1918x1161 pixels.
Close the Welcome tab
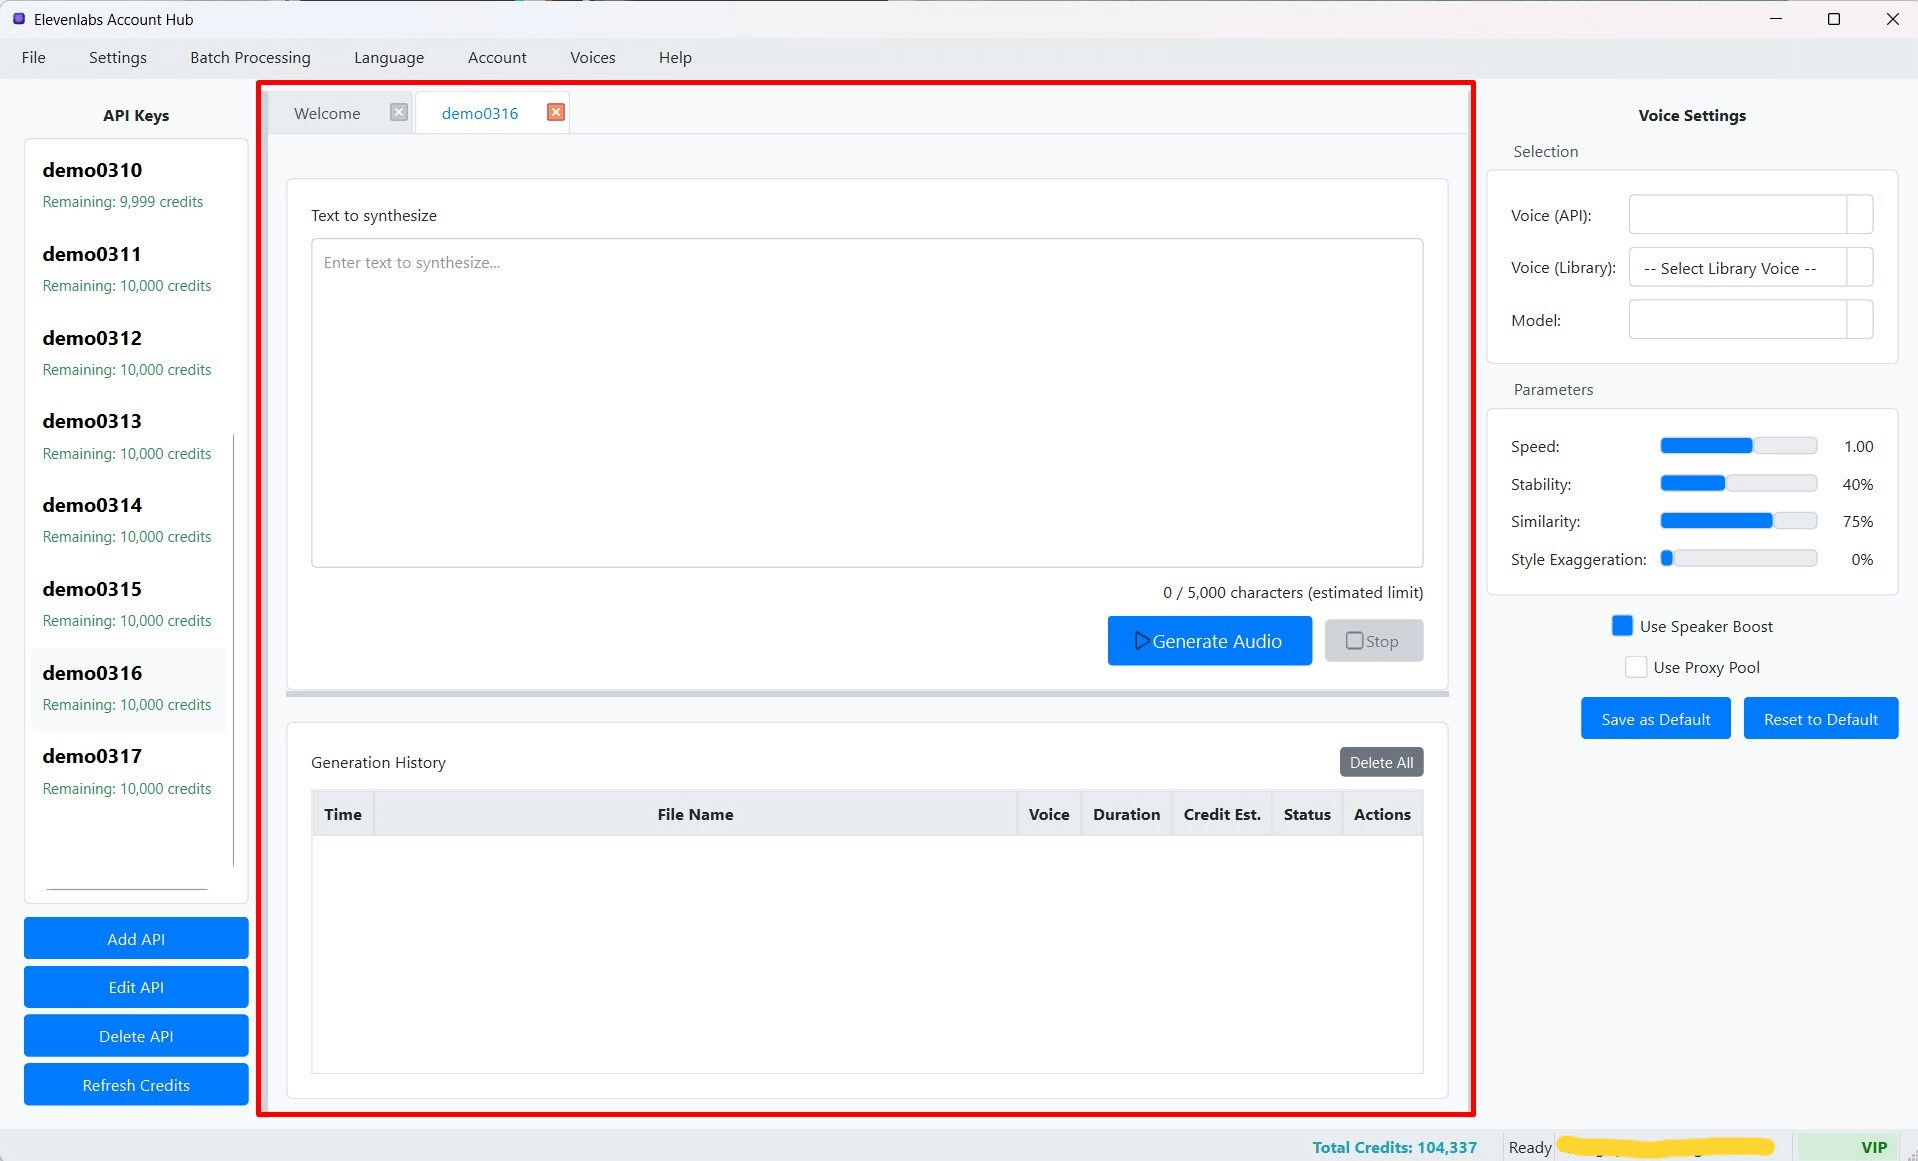(399, 112)
